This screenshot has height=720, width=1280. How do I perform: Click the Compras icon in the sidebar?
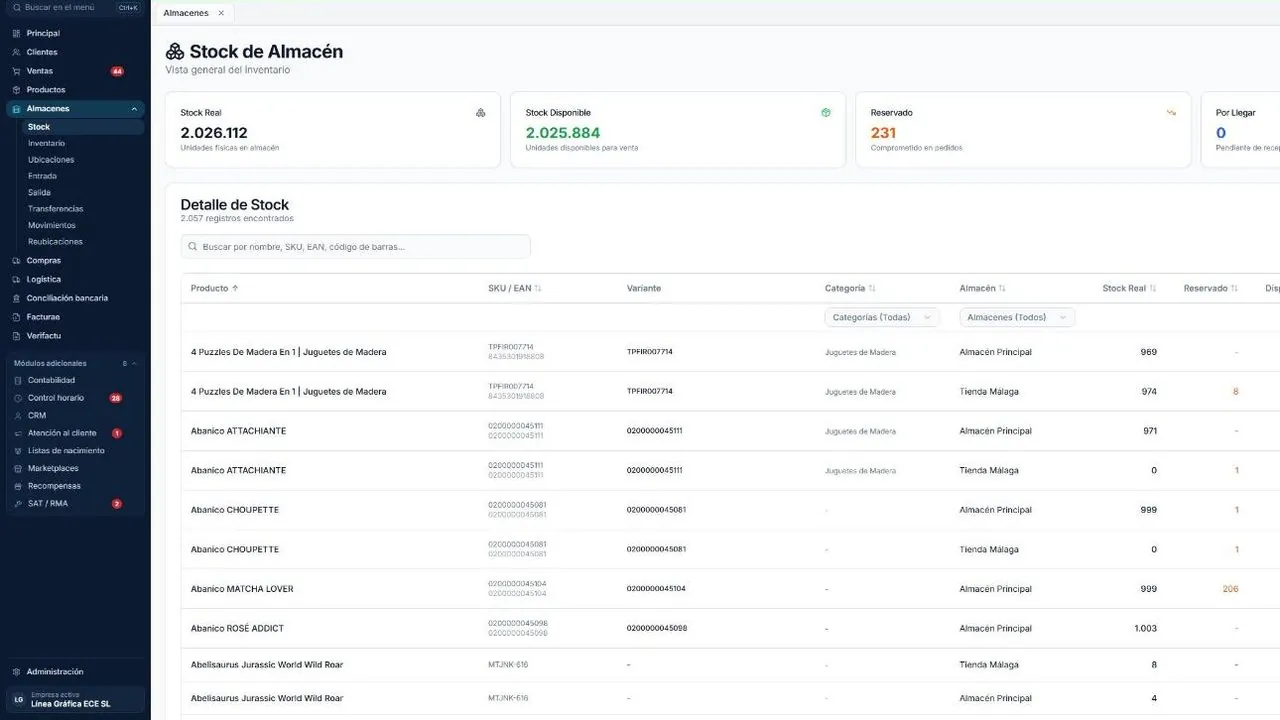(x=16, y=261)
